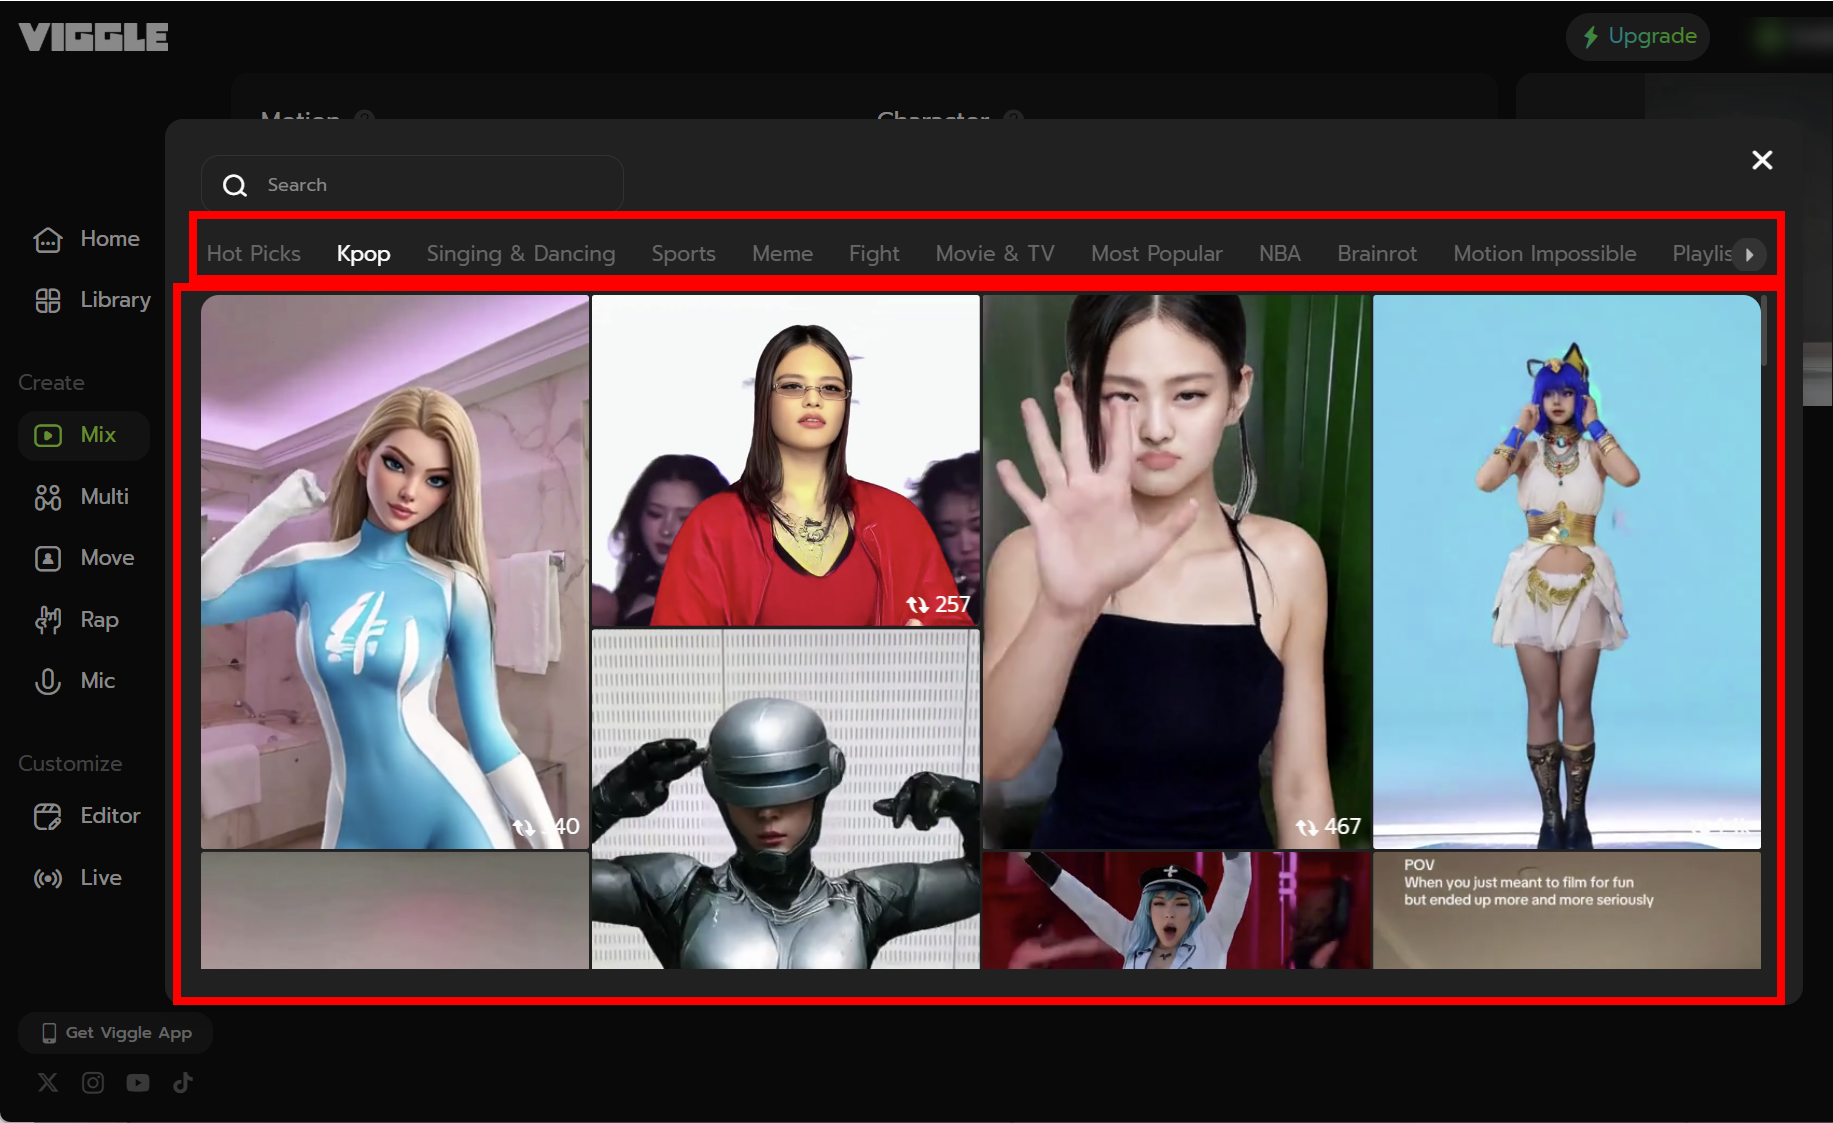The height and width of the screenshot is (1123, 1833).
Task: Click the Upgrade button
Action: [x=1638, y=37]
